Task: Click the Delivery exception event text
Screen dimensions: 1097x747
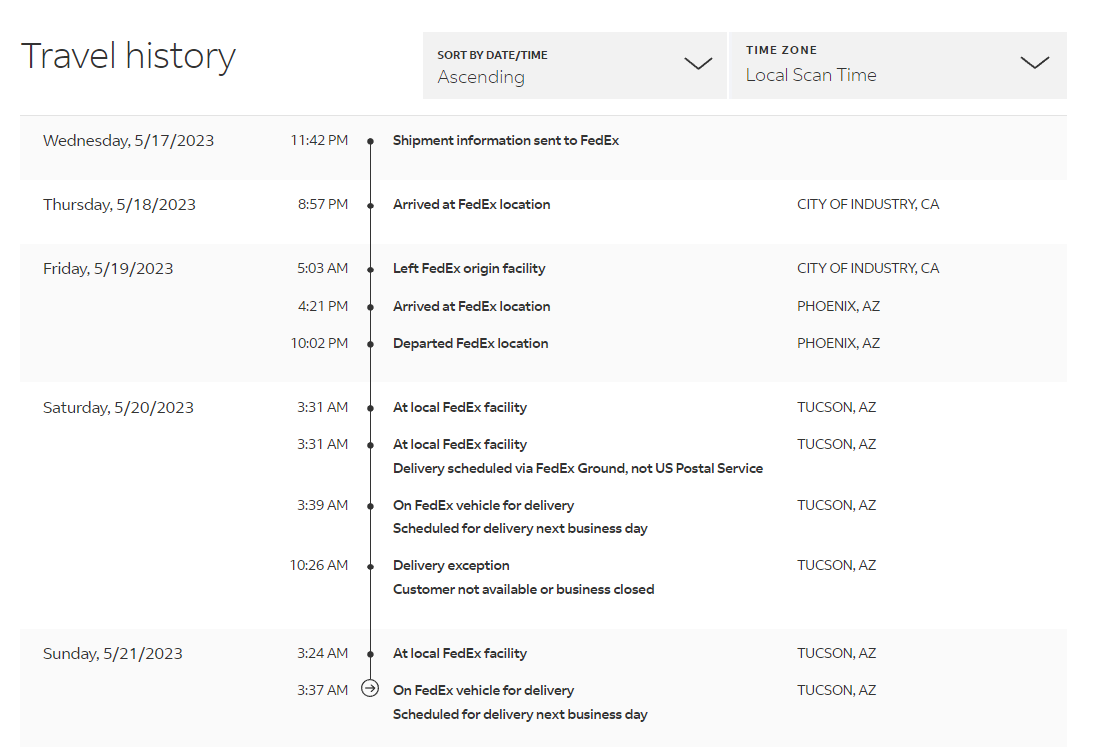Action: [x=451, y=565]
